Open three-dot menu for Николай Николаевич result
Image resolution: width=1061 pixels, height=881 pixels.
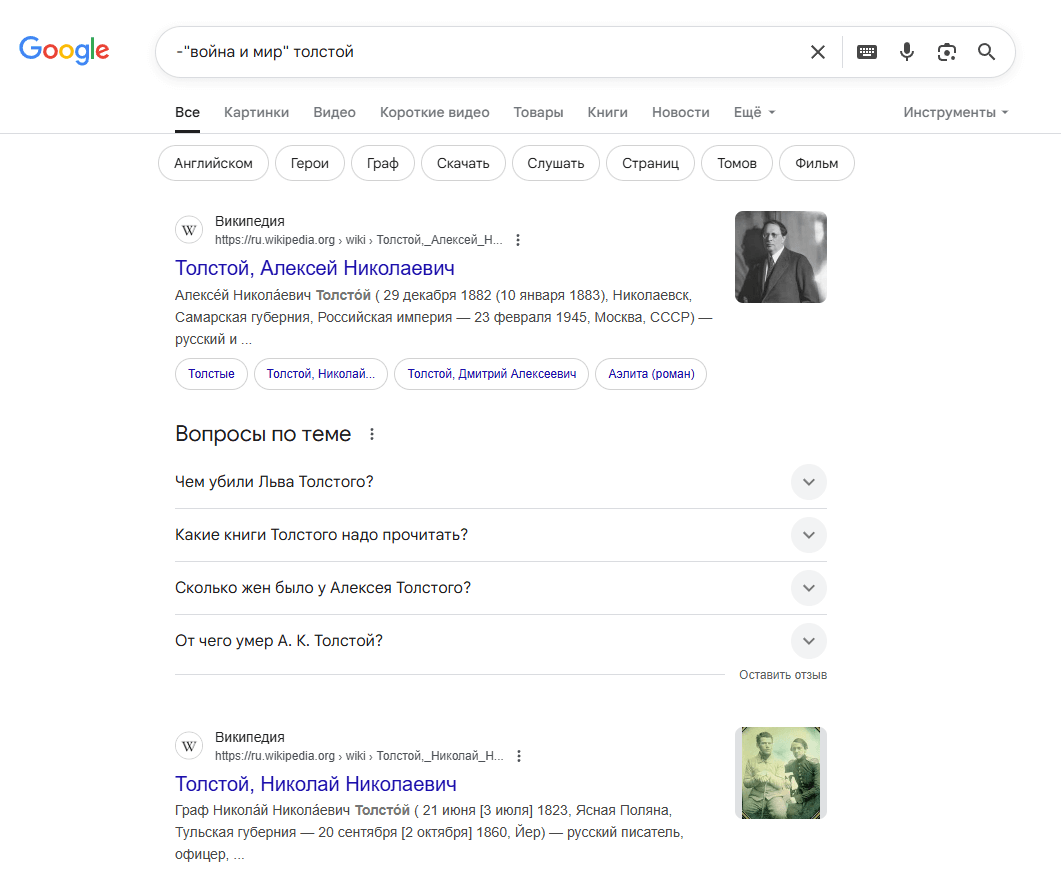(519, 756)
